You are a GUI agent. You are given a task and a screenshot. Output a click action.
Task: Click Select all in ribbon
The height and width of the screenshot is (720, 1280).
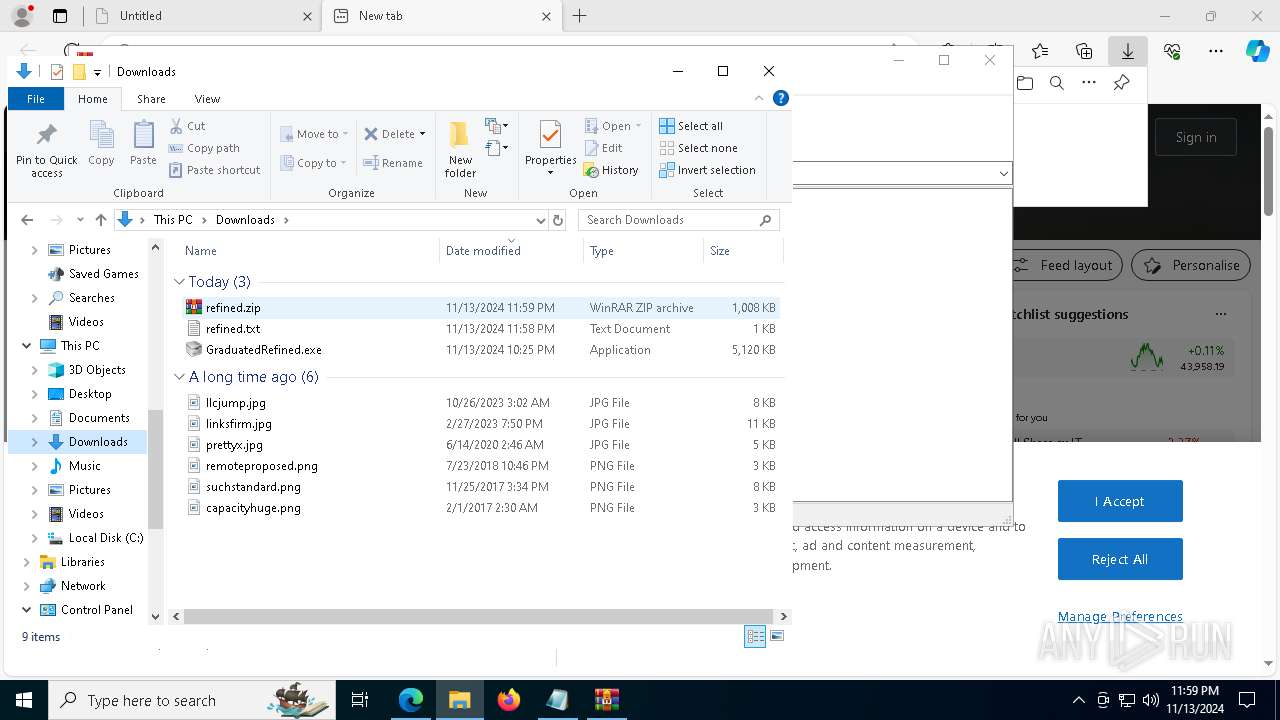click(x=691, y=126)
